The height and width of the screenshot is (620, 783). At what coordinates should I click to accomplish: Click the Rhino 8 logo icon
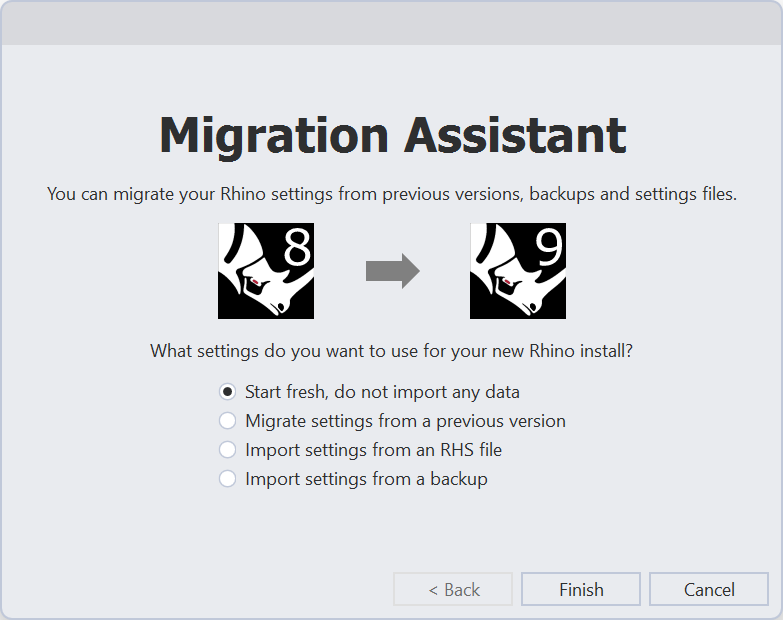pos(266,271)
